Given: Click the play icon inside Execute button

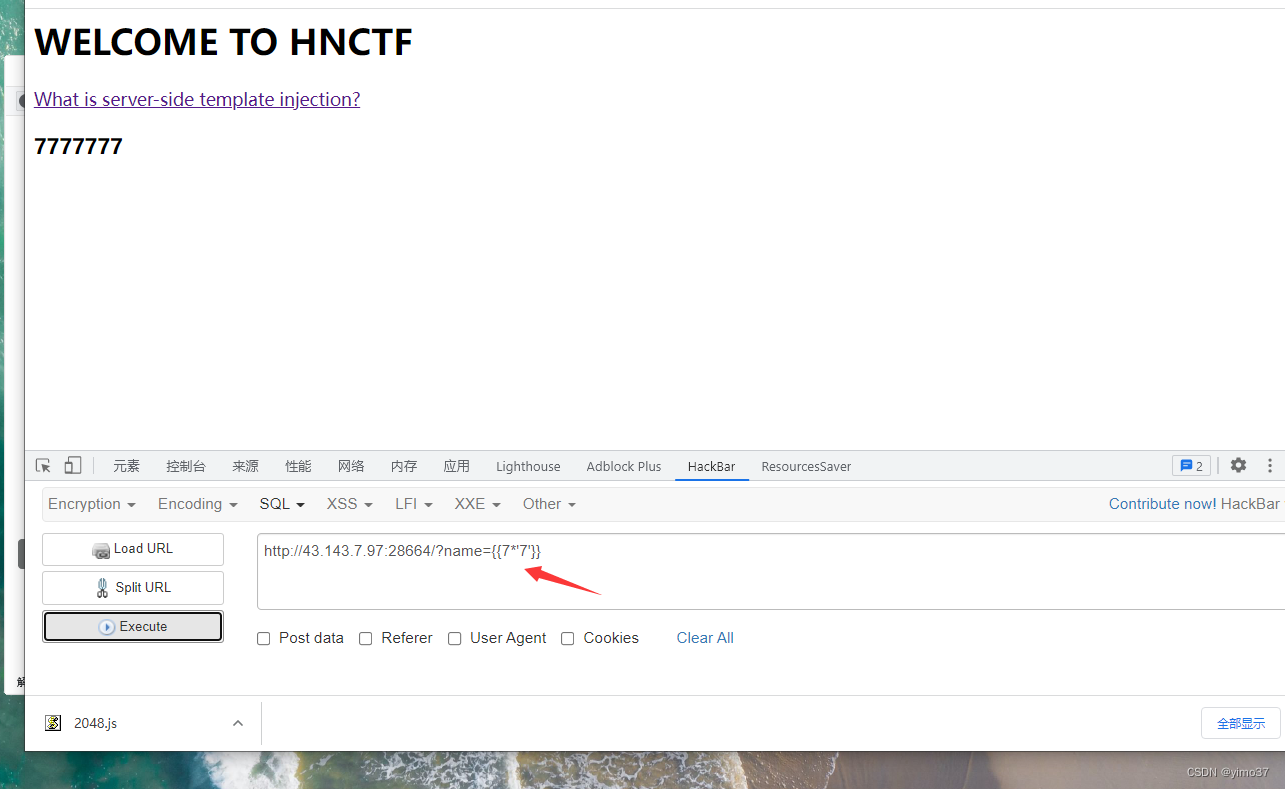Looking at the screenshot, I should point(106,624).
